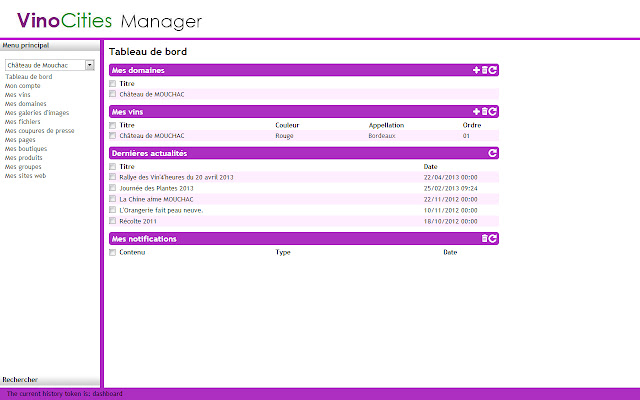Sort notifications by Date column
This screenshot has height=400, width=640.
(450, 252)
